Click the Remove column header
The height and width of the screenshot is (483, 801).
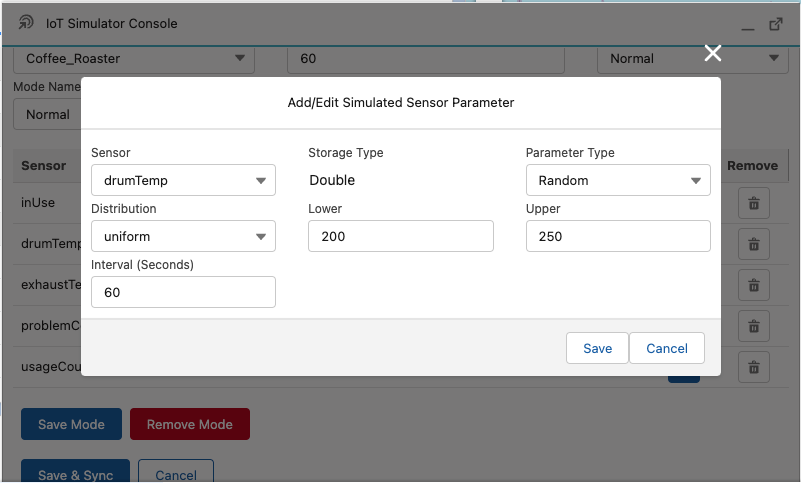click(x=752, y=166)
